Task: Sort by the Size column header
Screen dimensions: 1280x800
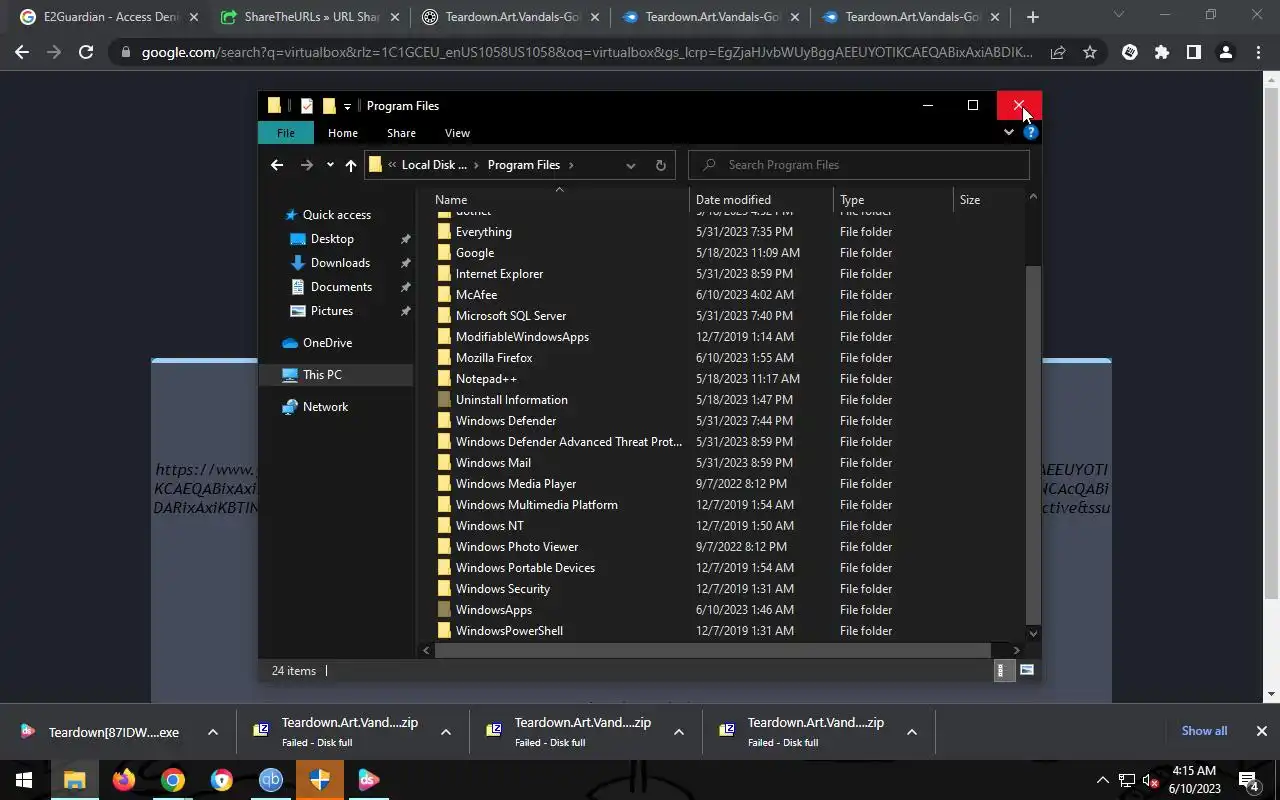Action: tap(970, 200)
